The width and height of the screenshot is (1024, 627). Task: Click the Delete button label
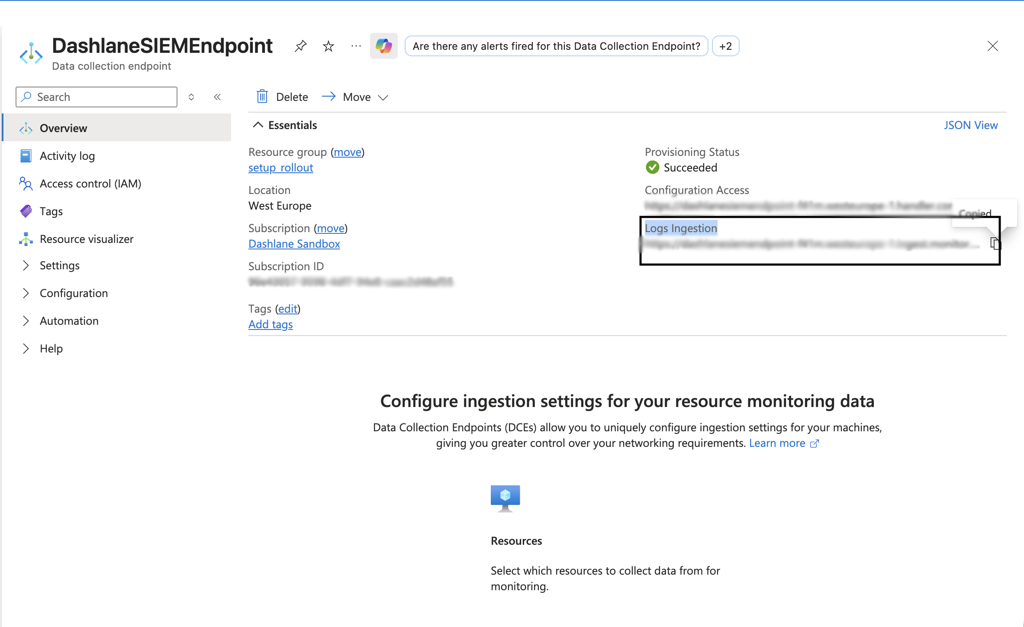click(x=292, y=97)
